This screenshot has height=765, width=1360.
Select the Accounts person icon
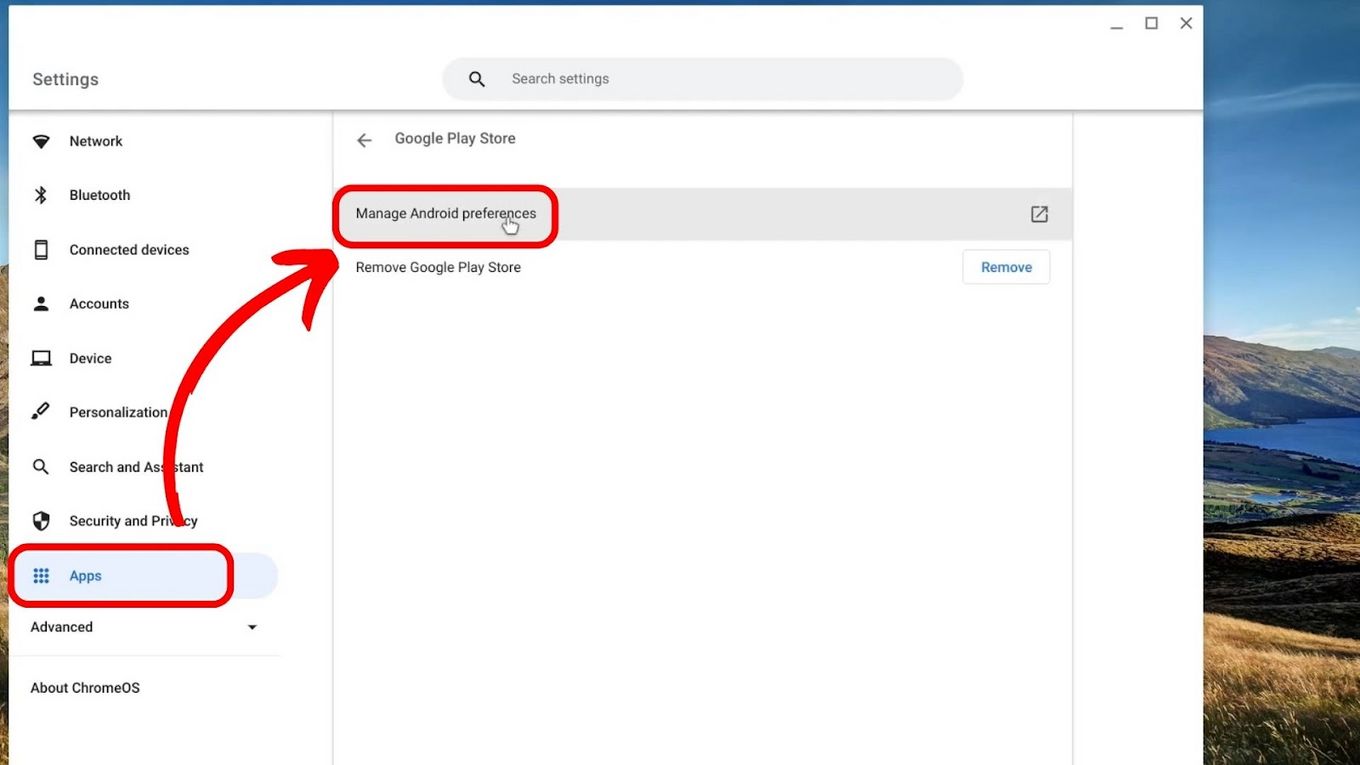click(x=41, y=303)
